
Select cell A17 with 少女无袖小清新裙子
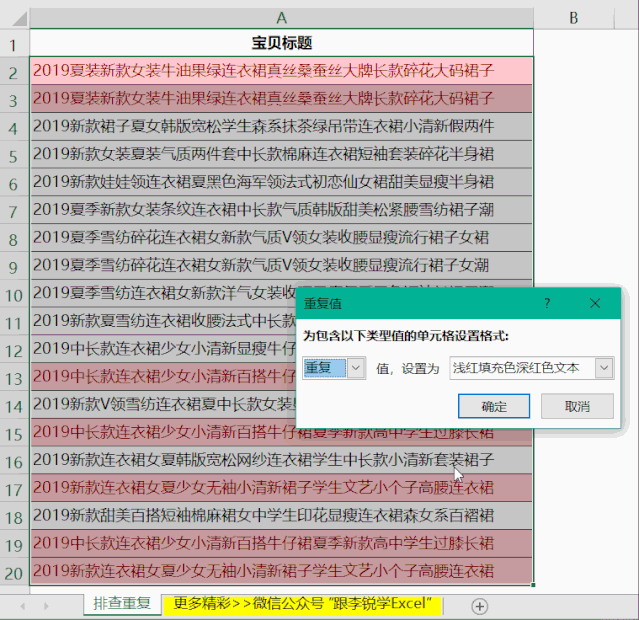282,488
